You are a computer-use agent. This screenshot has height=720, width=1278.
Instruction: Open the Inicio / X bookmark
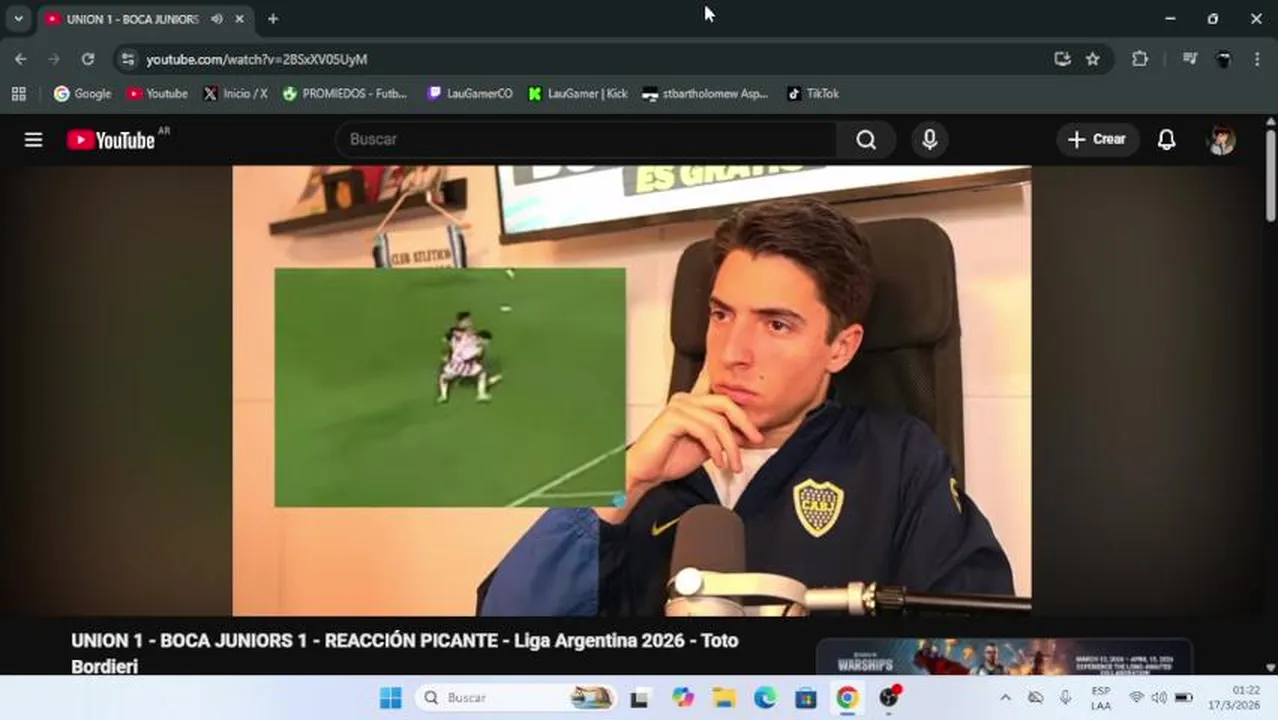(x=235, y=94)
